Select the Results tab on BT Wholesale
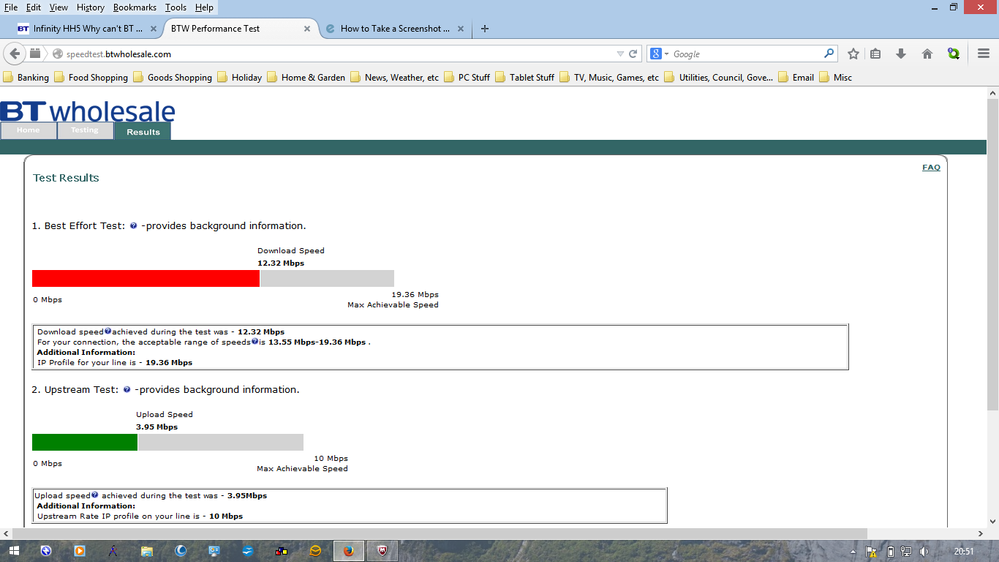Screen dimensions: 999x562 [143, 132]
